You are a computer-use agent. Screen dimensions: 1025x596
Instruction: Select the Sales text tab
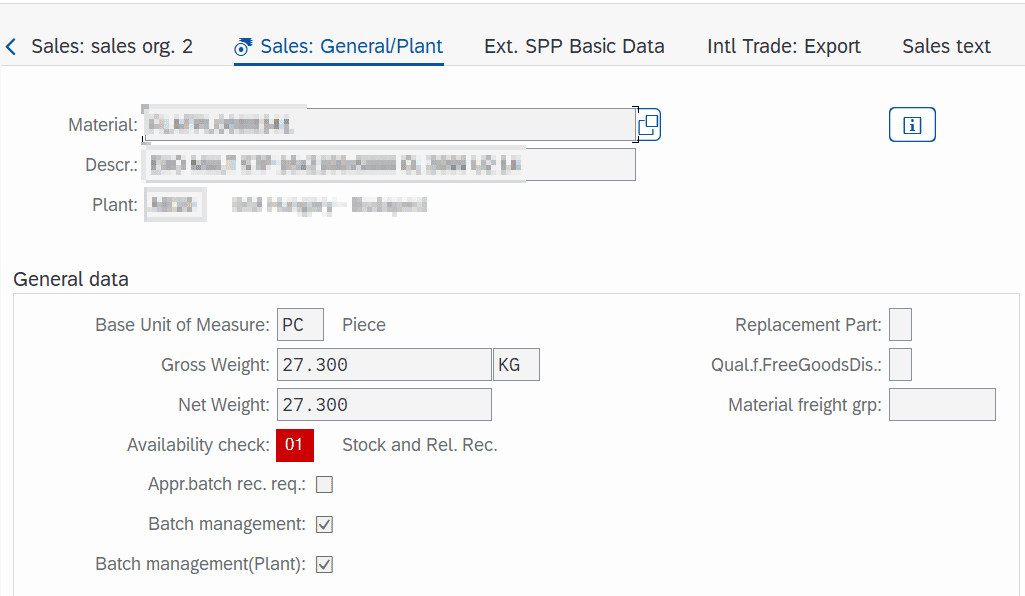[946, 46]
